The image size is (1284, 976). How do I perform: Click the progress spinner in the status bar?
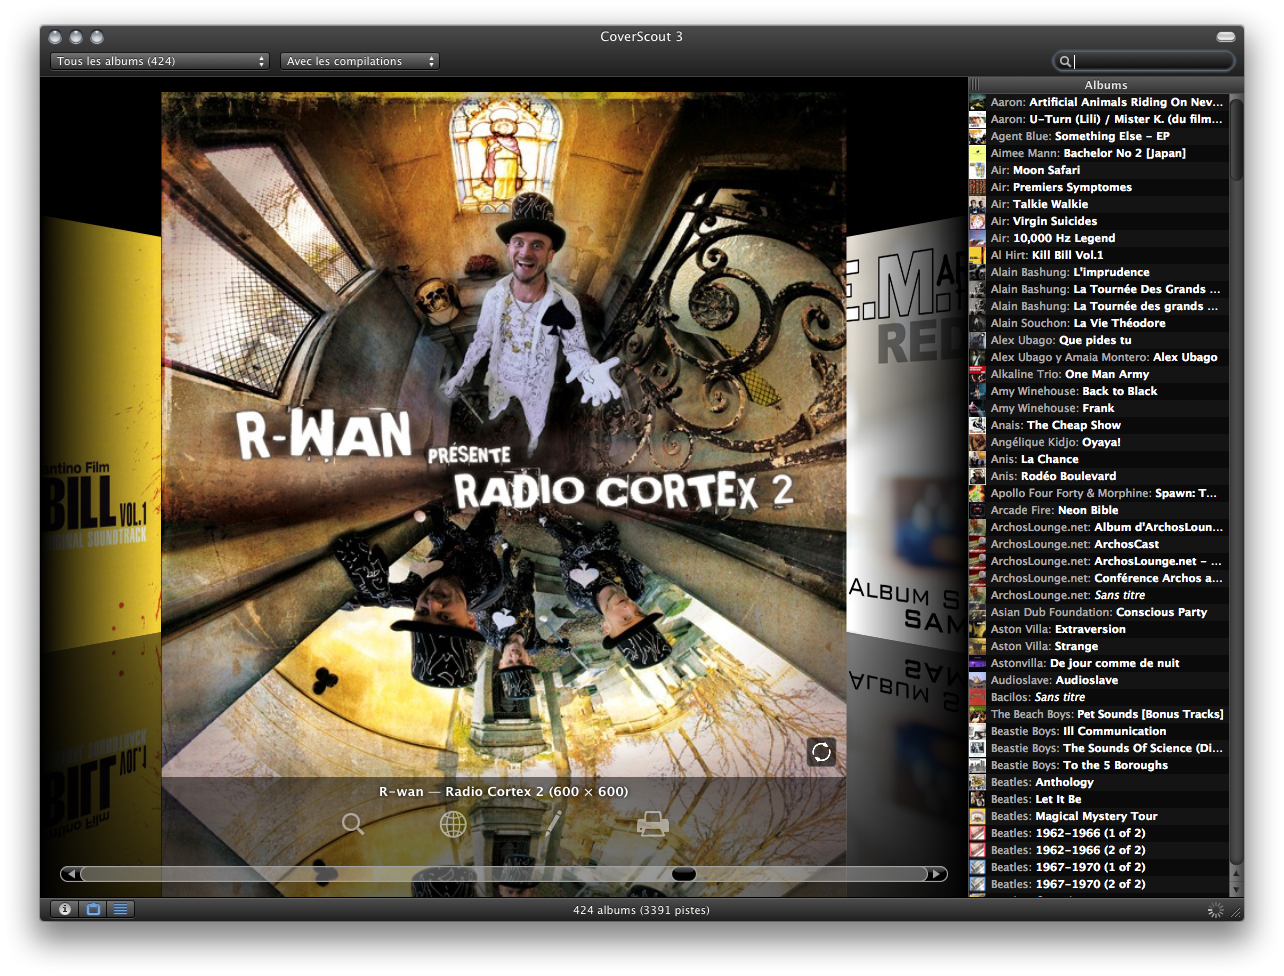click(x=1215, y=910)
